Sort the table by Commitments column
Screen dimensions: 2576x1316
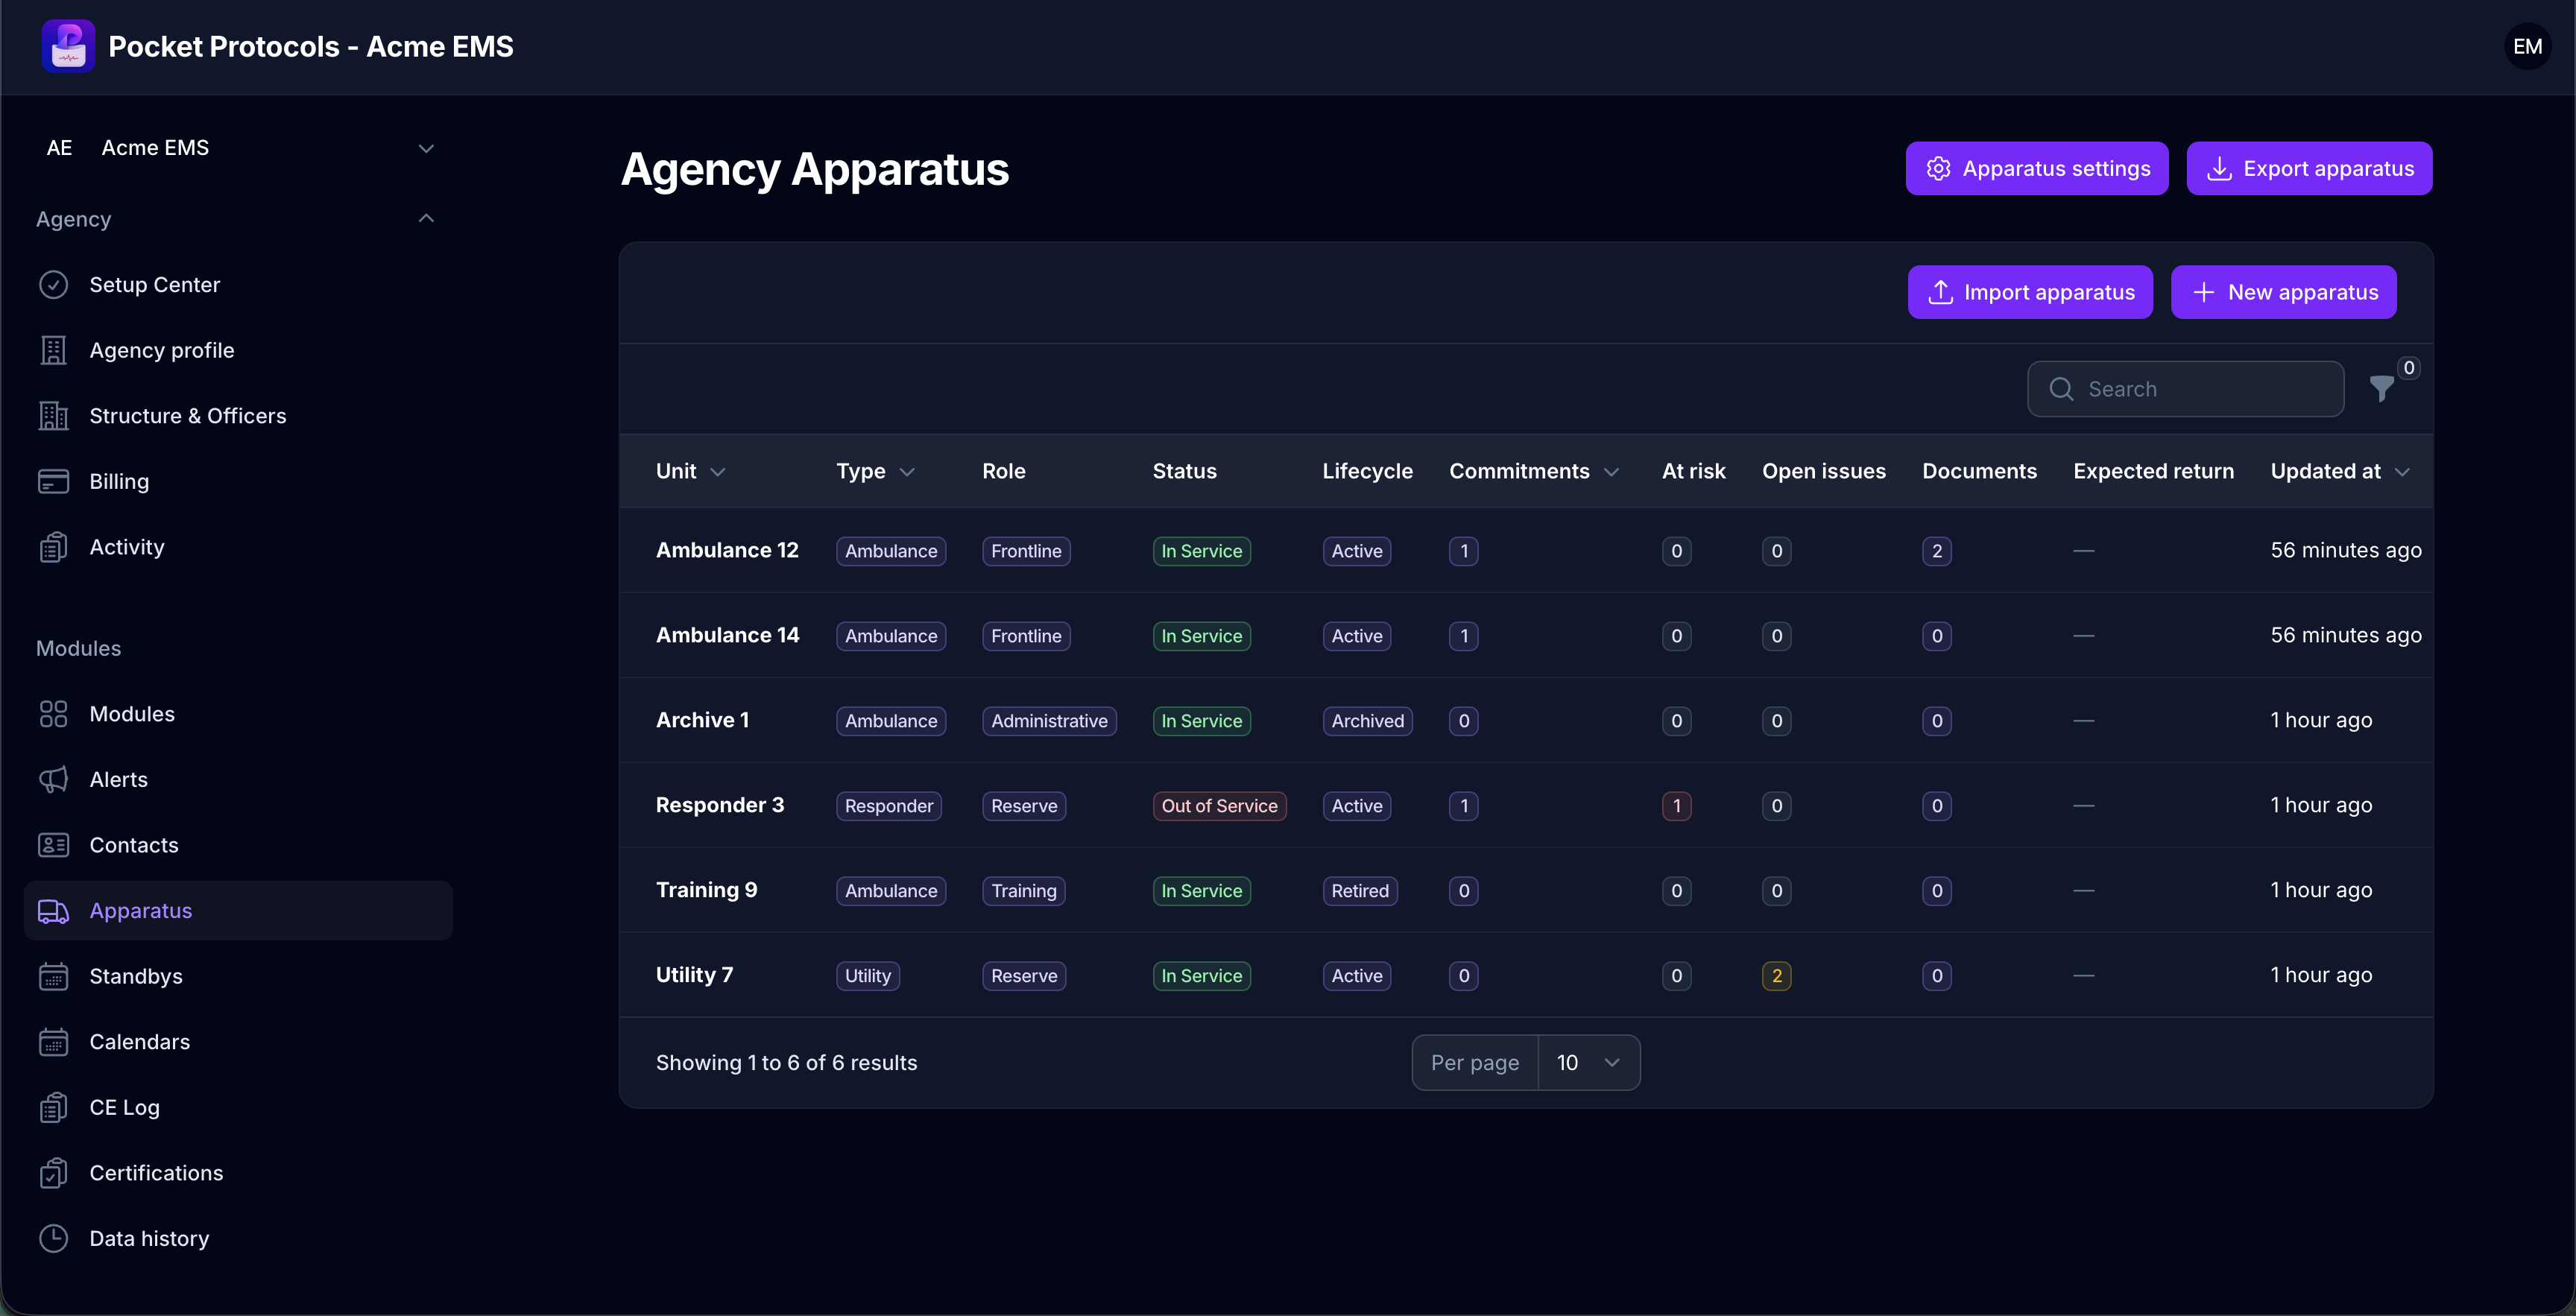pos(1534,471)
